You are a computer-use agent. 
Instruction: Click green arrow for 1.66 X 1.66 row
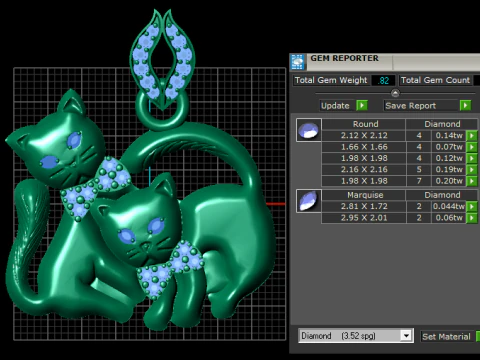point(472,147)
